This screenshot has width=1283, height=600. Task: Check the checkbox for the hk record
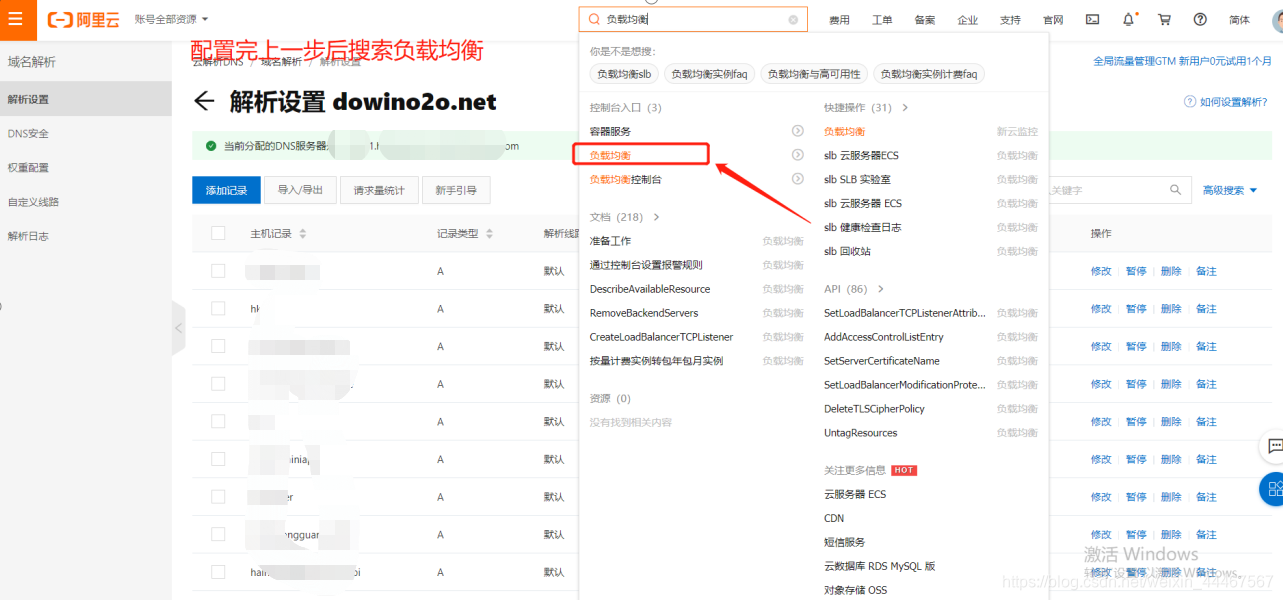tap(218, 309)
